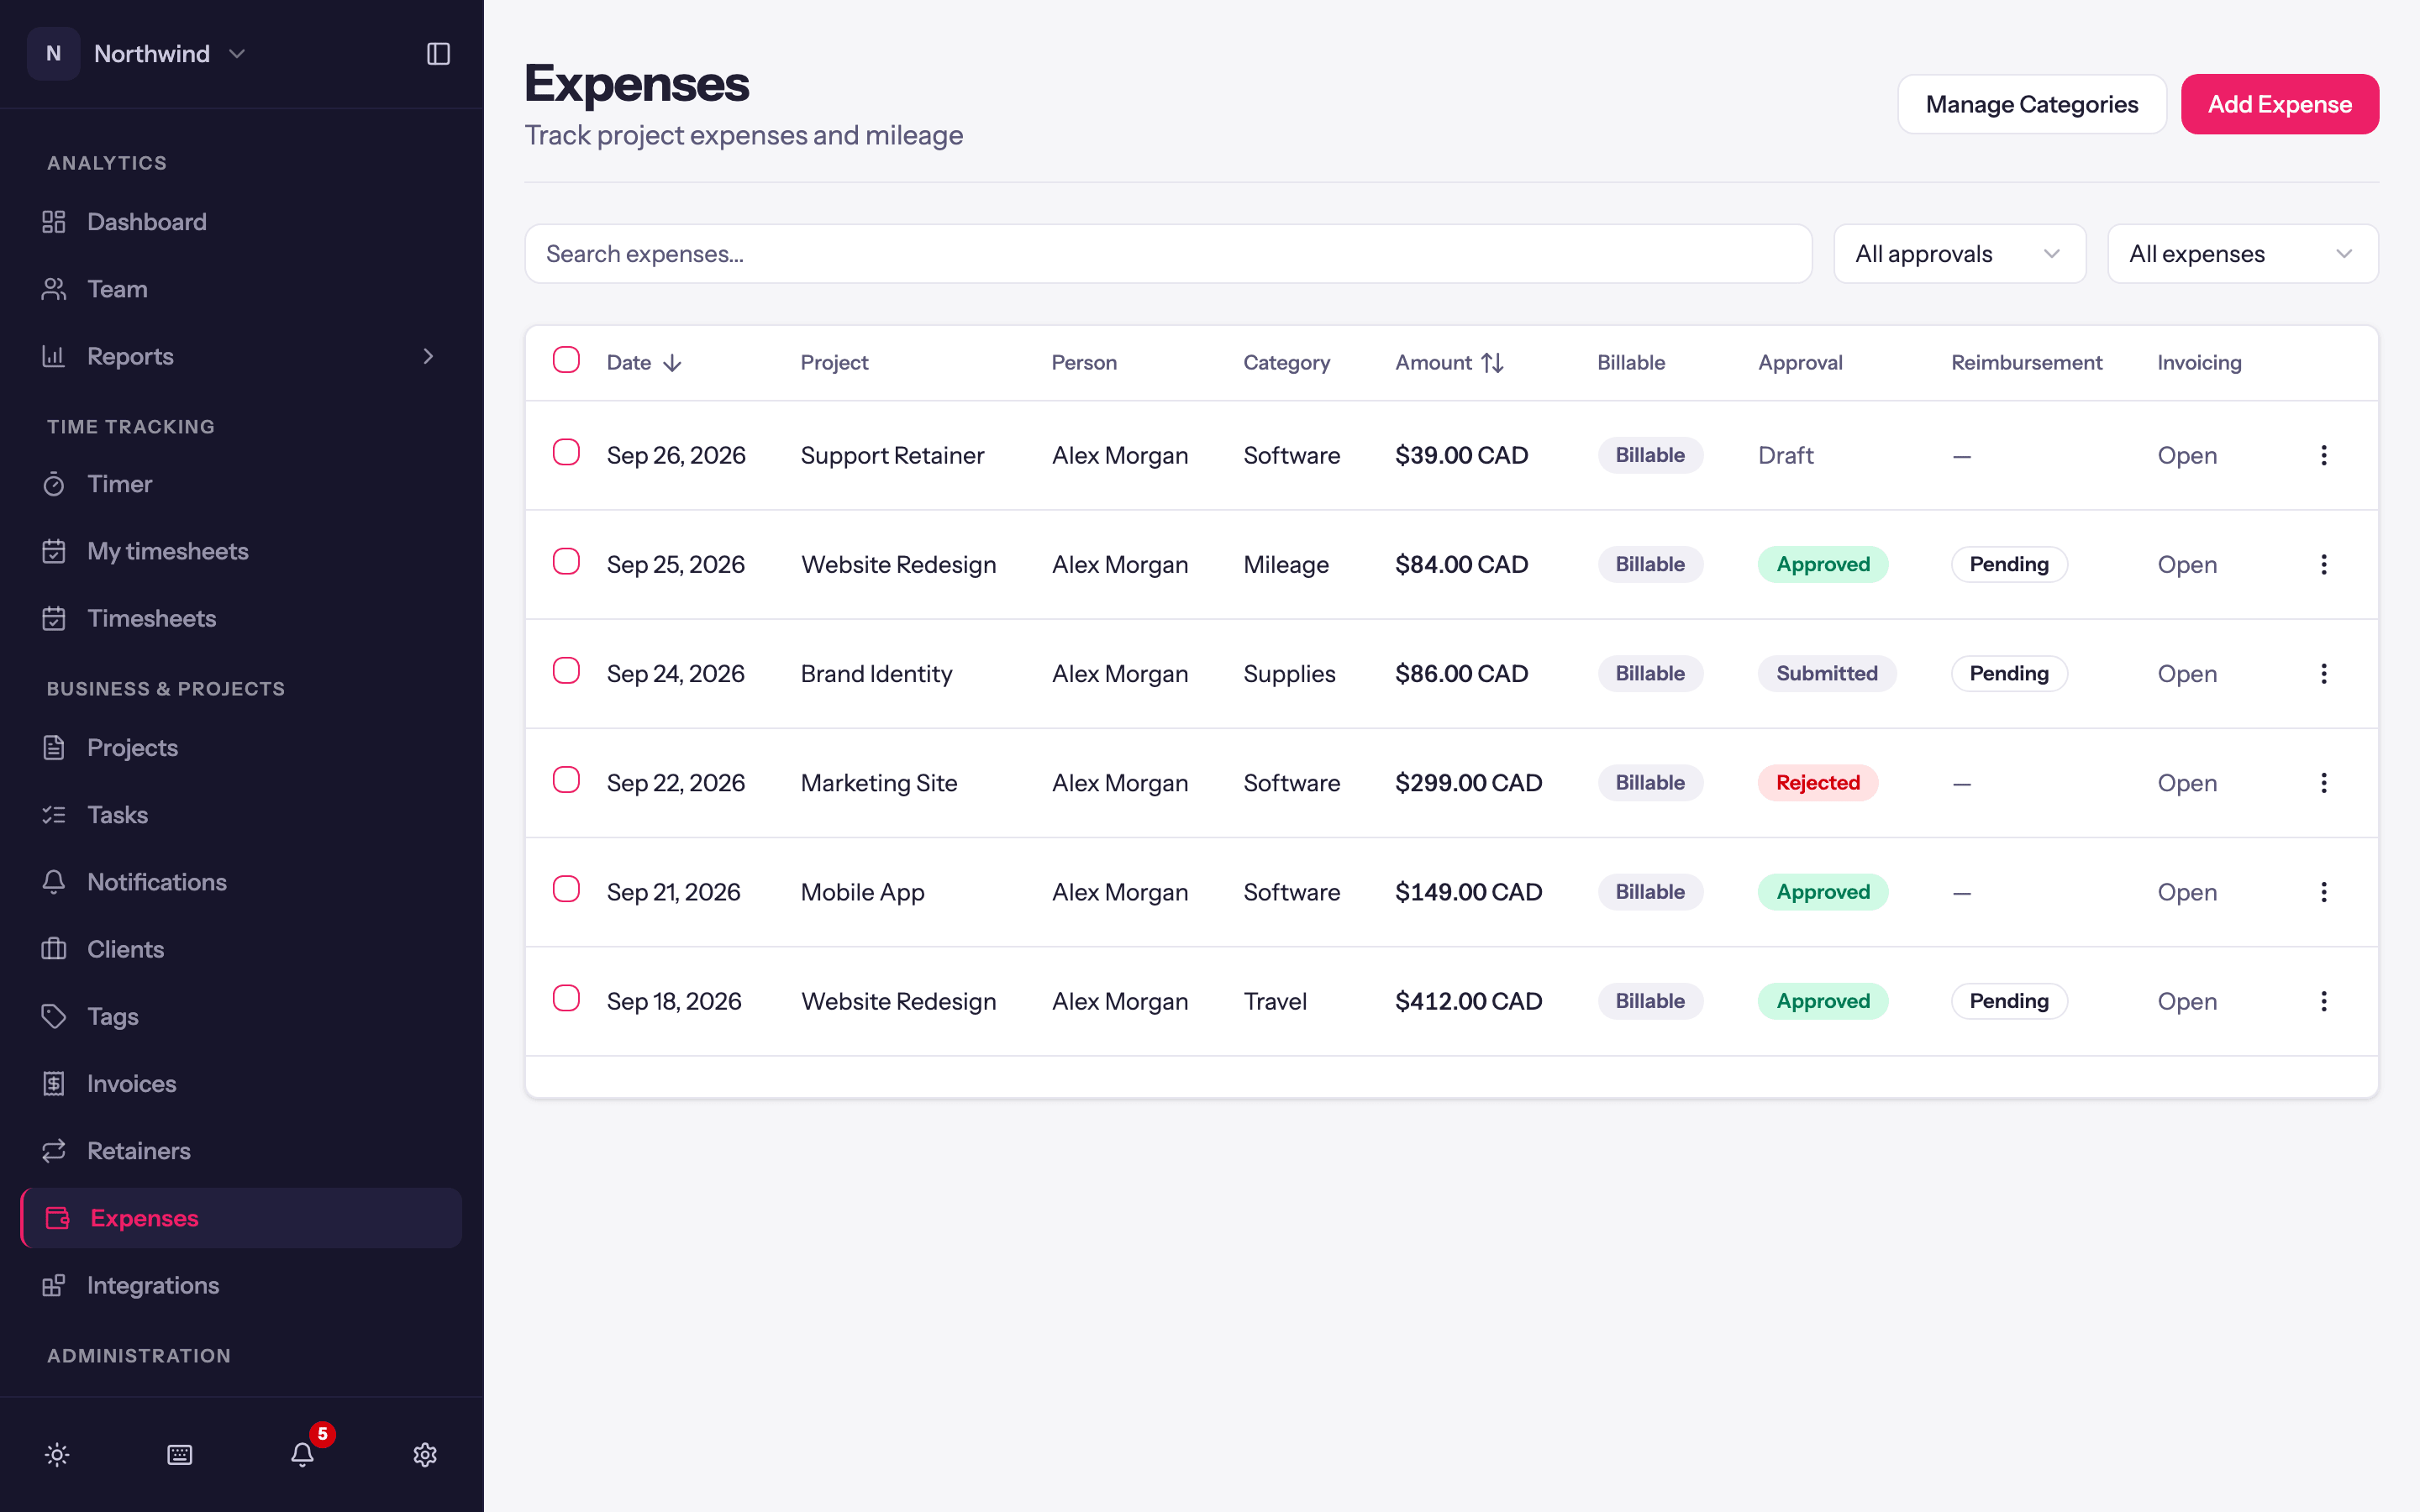Viewport: 2420px width, 1512px height.
Task: Open bottom bell with 5 badge
Action: coord(303,1455)
